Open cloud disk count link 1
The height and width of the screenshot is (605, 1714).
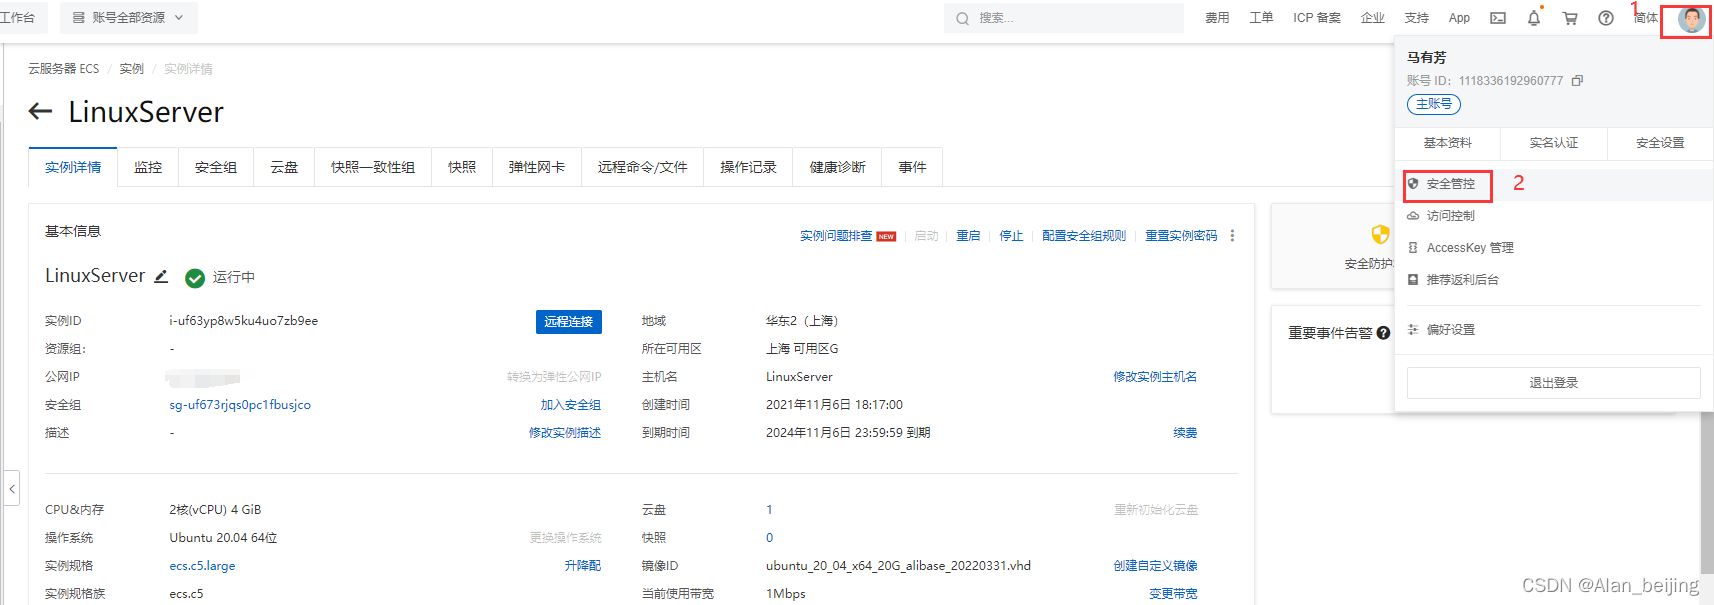[x=769, y=510]
